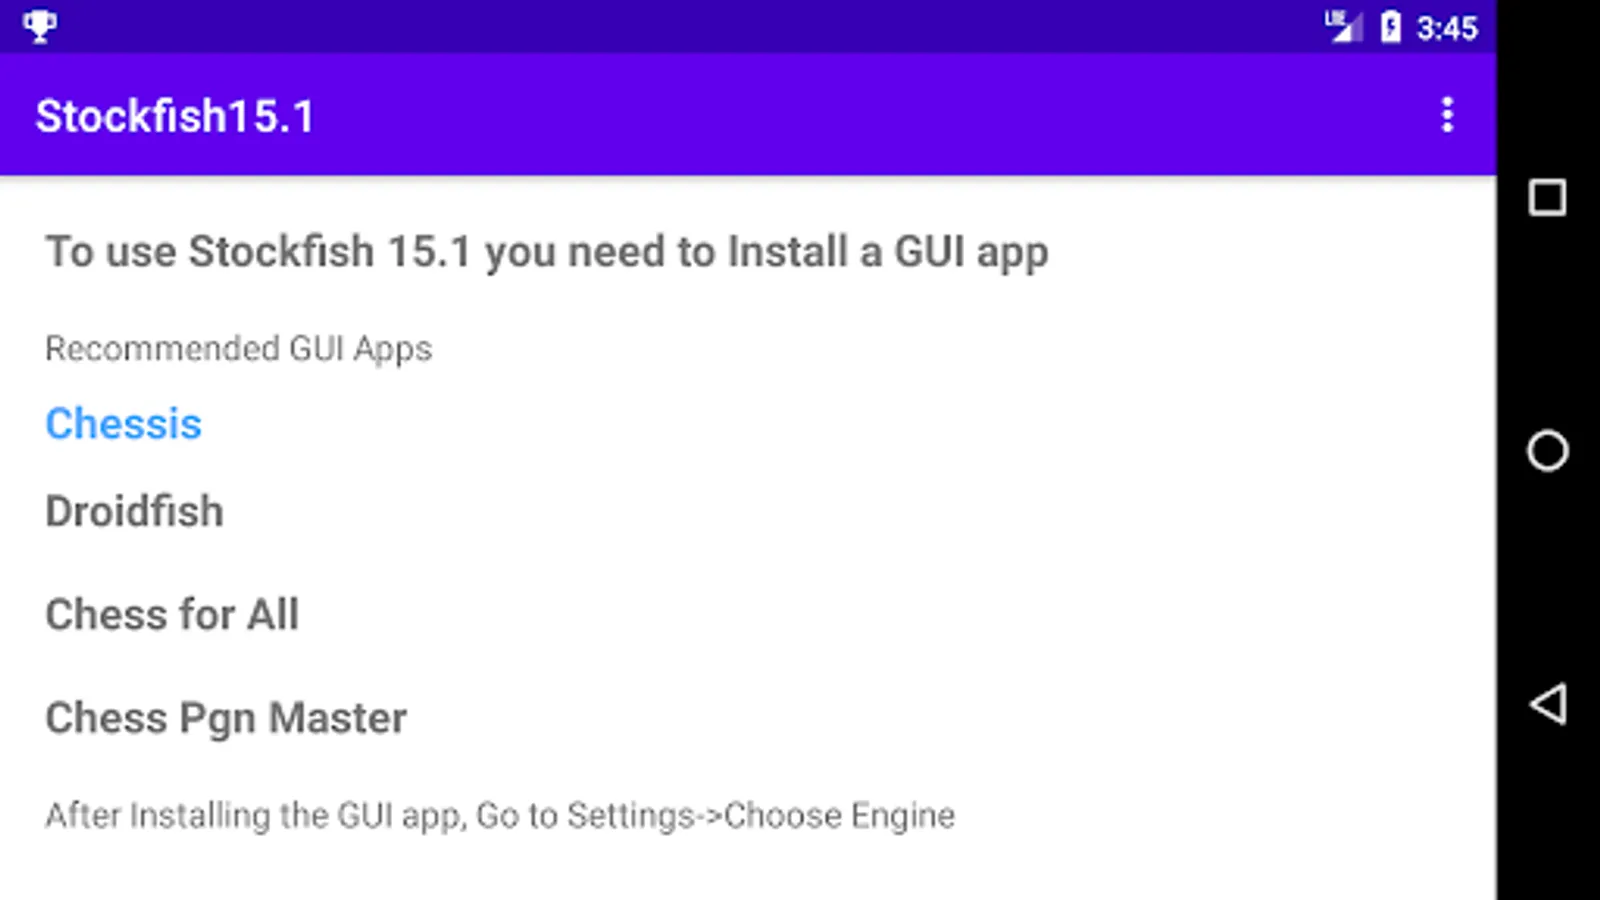
Task: Tap the Settings->Choose Engine instruction text
Action: tap(500, 815)
